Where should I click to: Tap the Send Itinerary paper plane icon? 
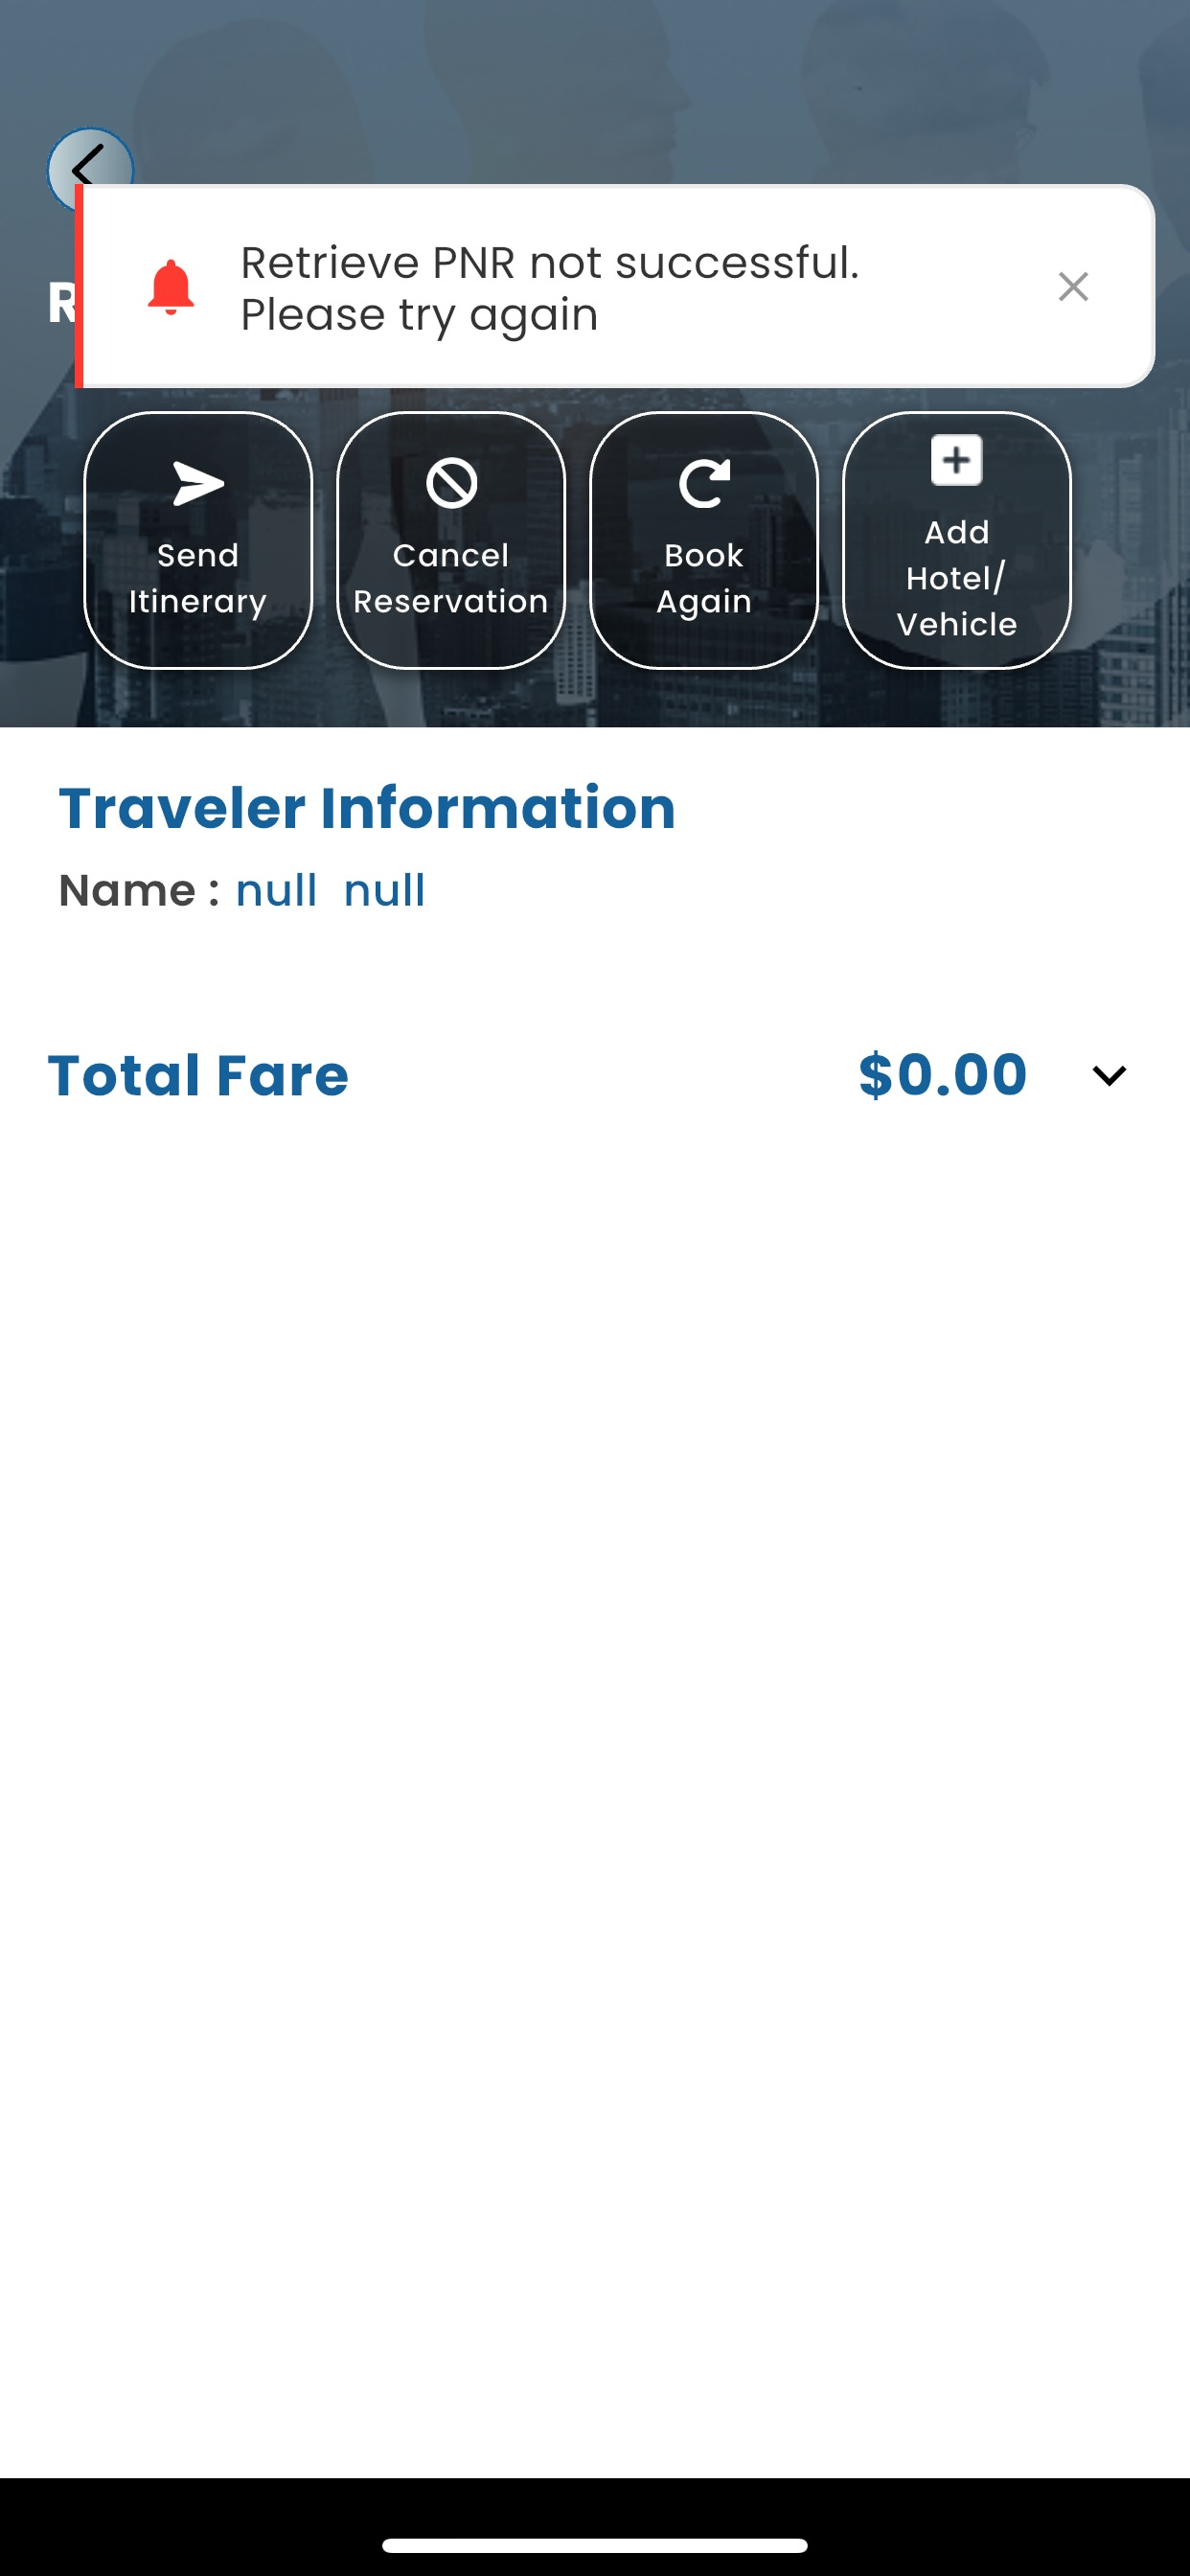(198, 484)
